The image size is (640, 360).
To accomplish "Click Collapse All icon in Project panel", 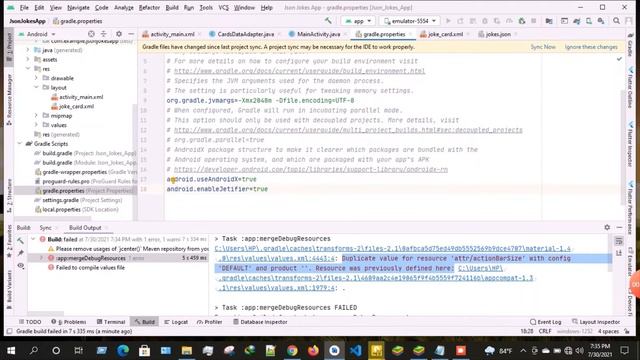I will tap(104, 34).
